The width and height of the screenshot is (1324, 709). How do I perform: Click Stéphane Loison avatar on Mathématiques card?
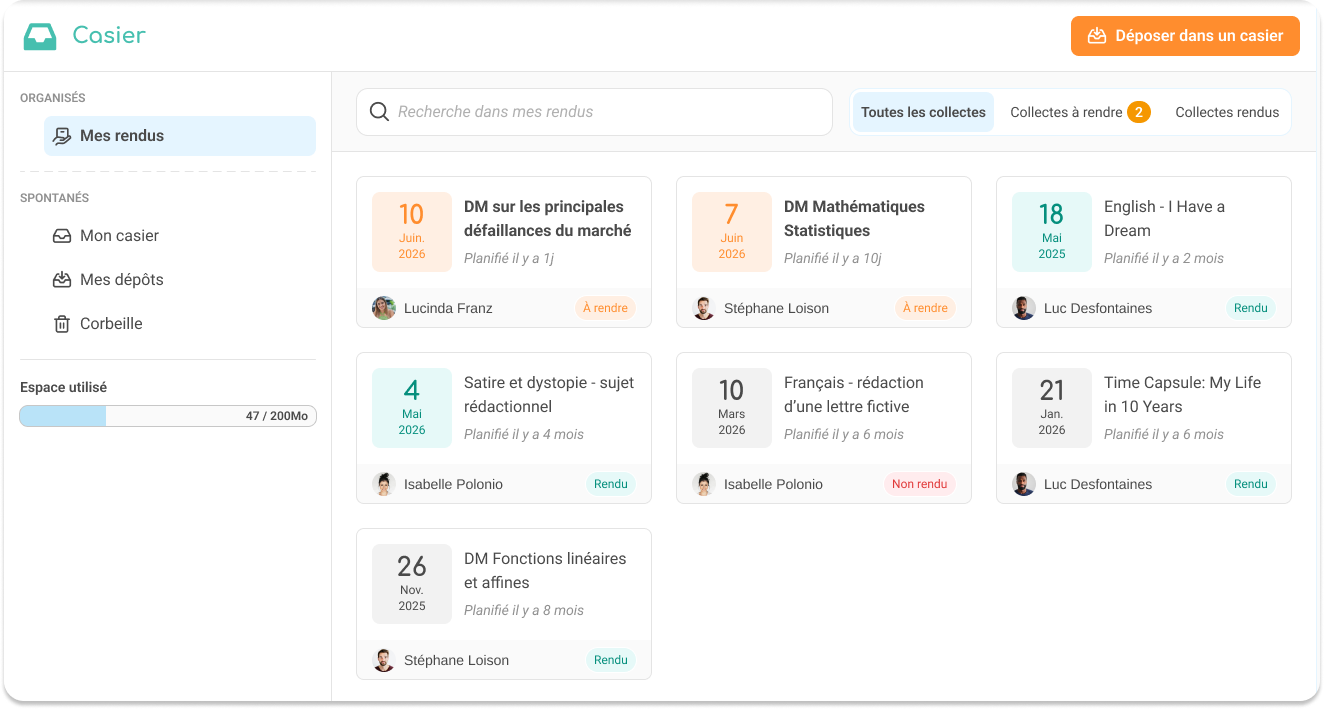click(704, 308)
